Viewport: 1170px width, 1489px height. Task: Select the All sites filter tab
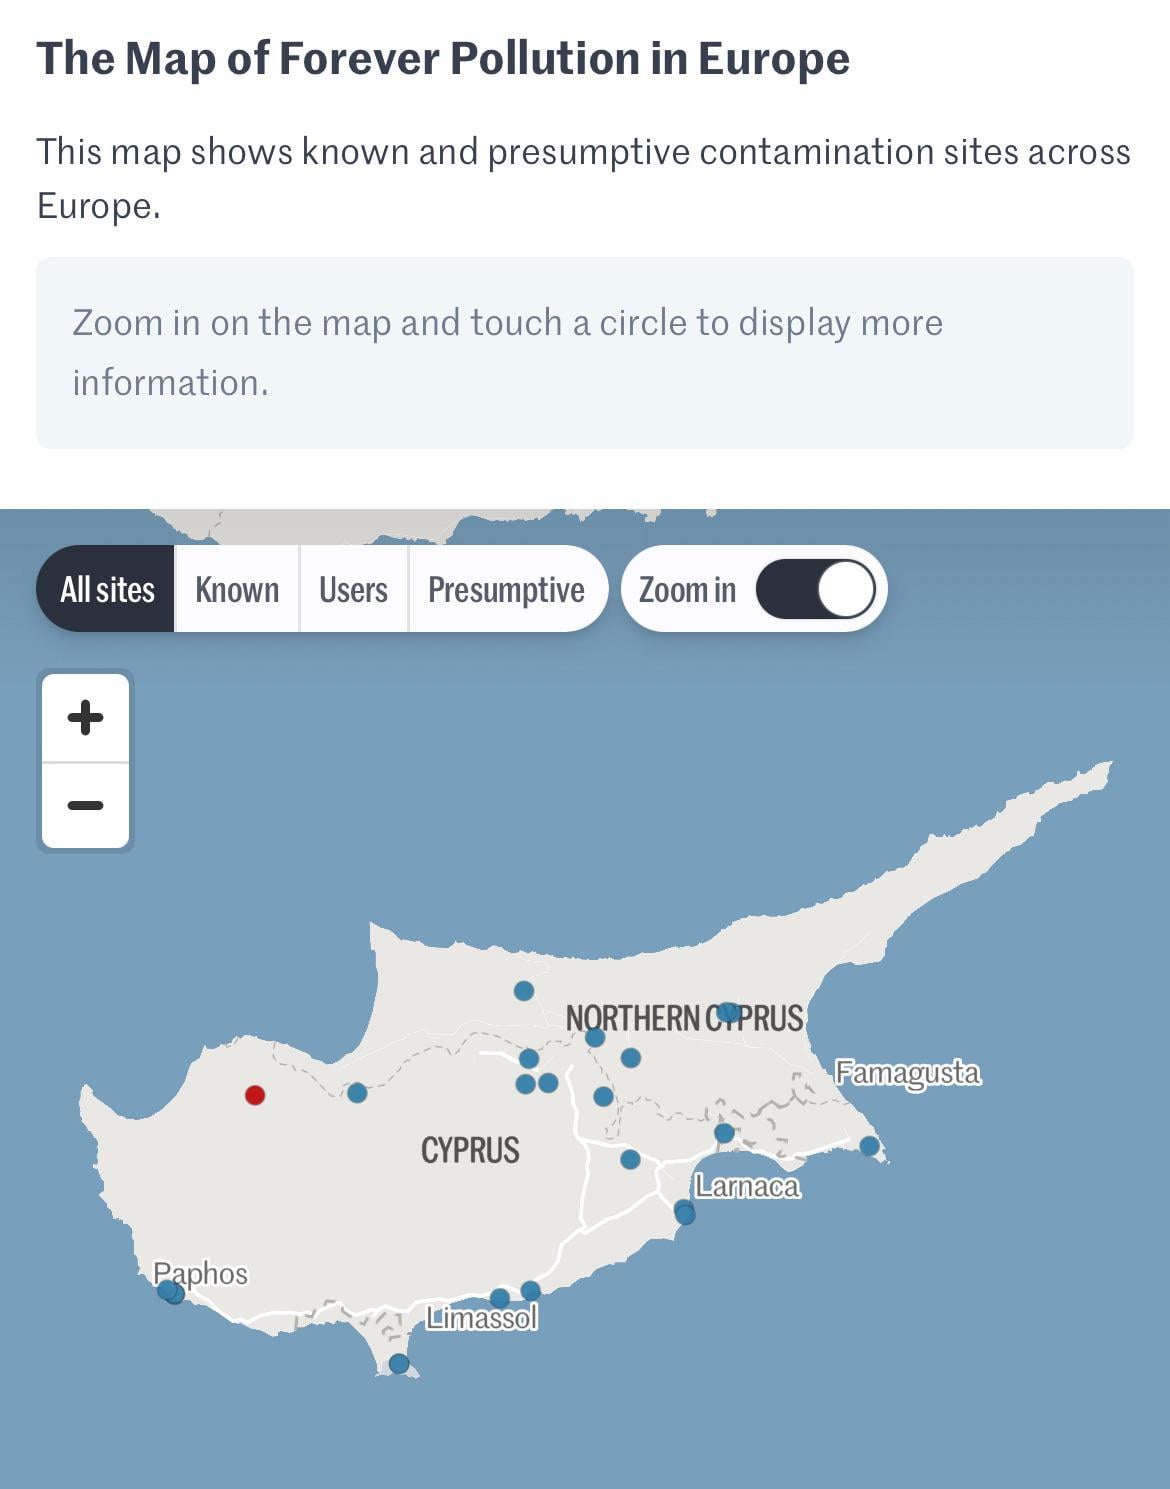click(x=107, y=589)
